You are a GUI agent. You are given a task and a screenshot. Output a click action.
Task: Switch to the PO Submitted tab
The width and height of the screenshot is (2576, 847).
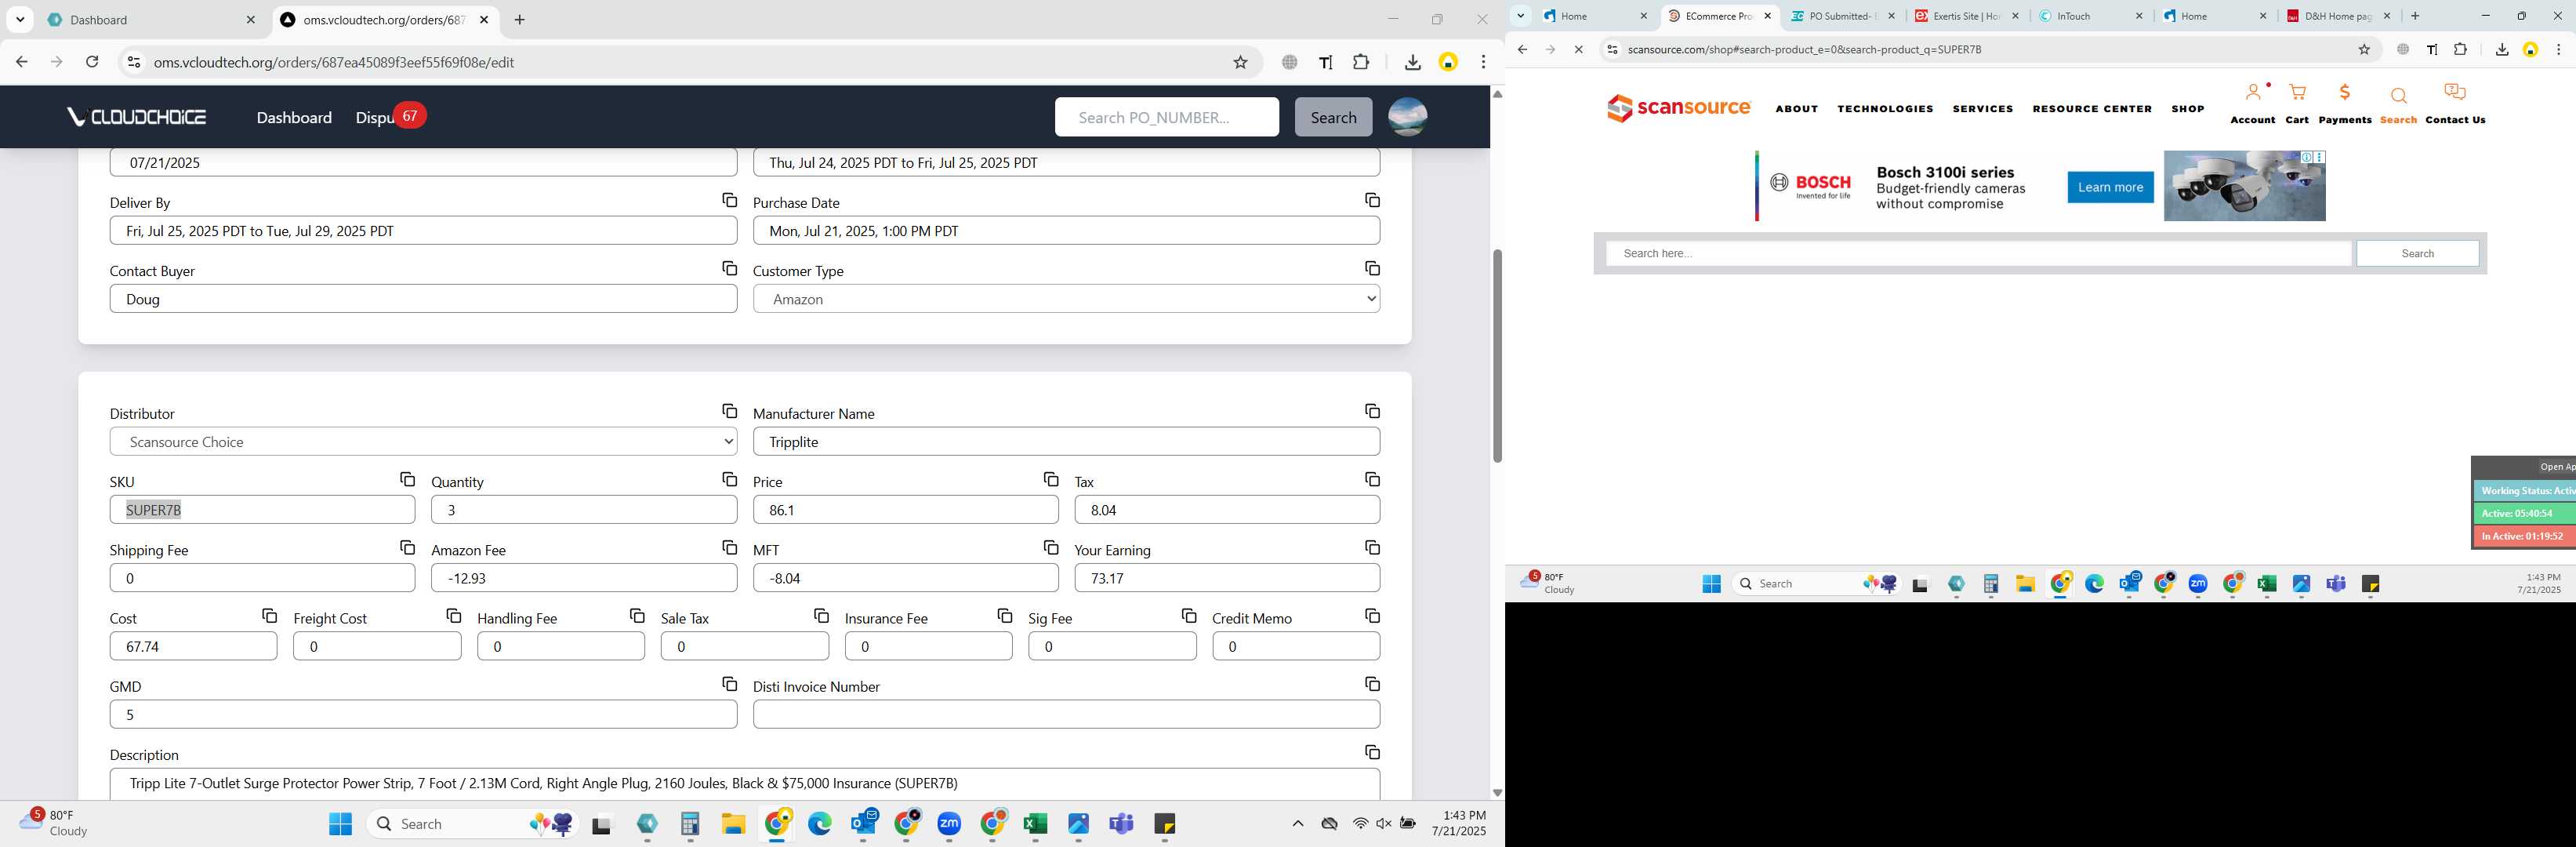coord(1842,16)
